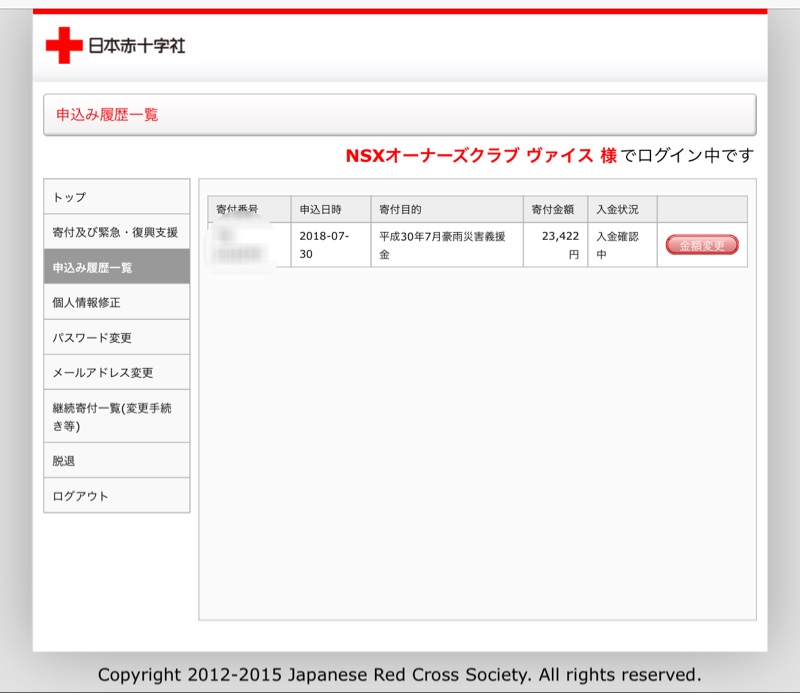Click the 申込み履歴一覧 page heading
Screen dimensions: 800x693
click(107, 114)
